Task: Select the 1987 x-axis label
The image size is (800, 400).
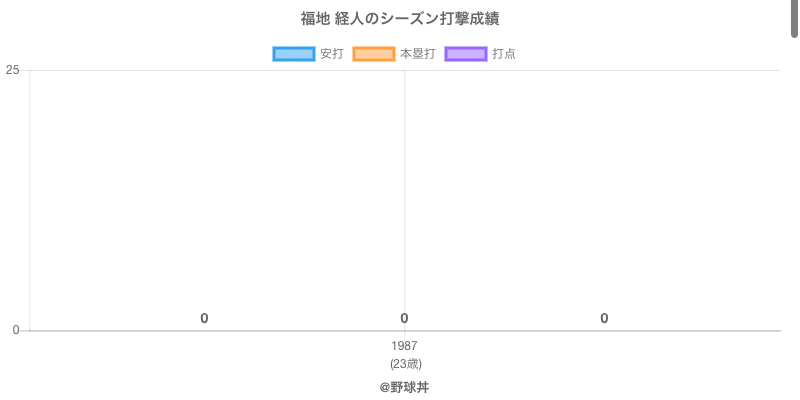Action: pos(404,346)
